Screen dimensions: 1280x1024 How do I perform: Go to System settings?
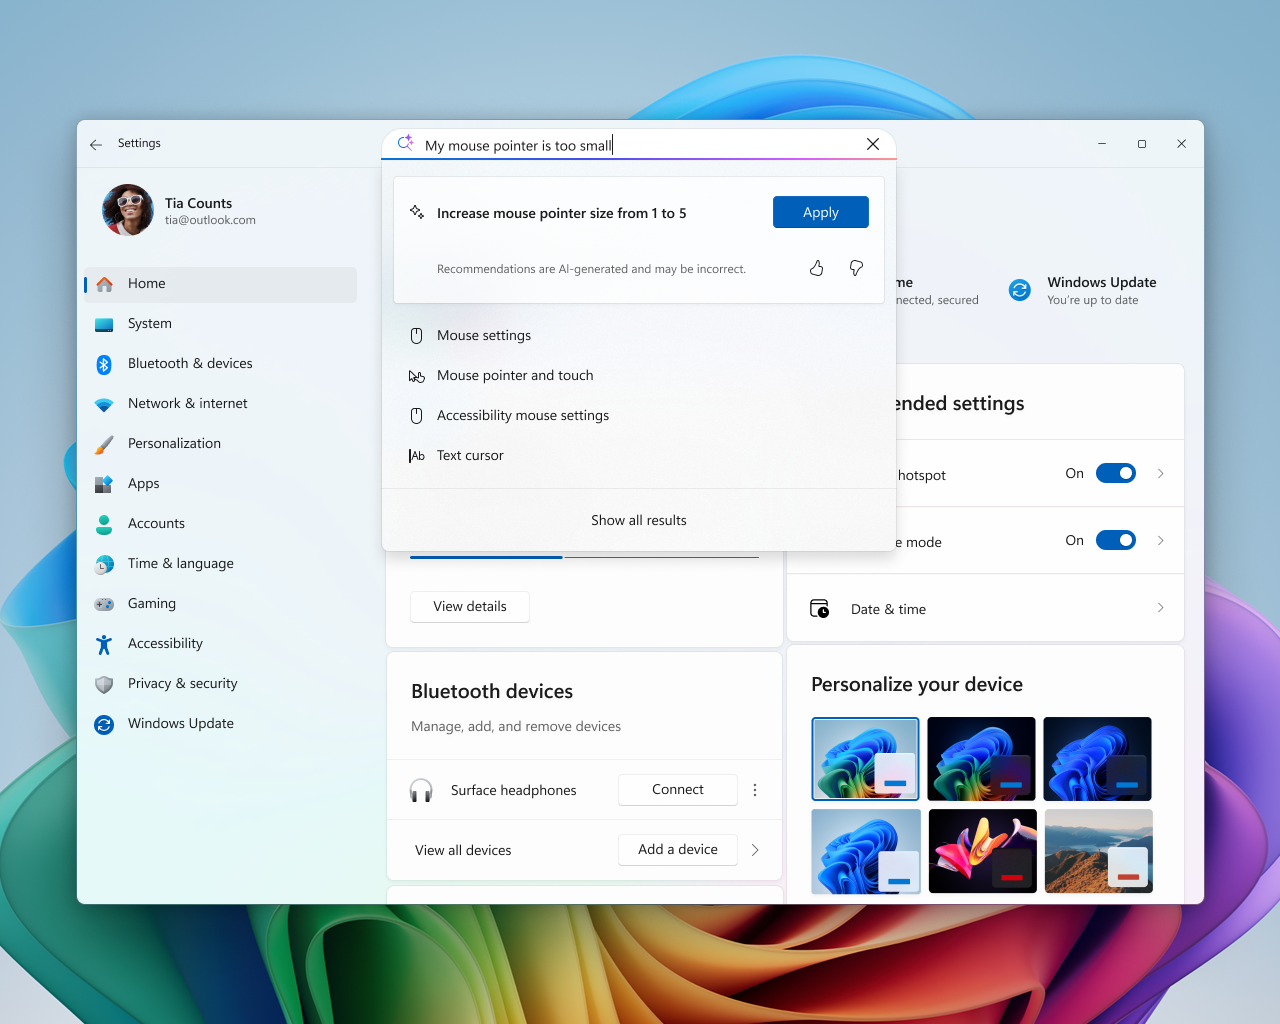coord(220,324)
